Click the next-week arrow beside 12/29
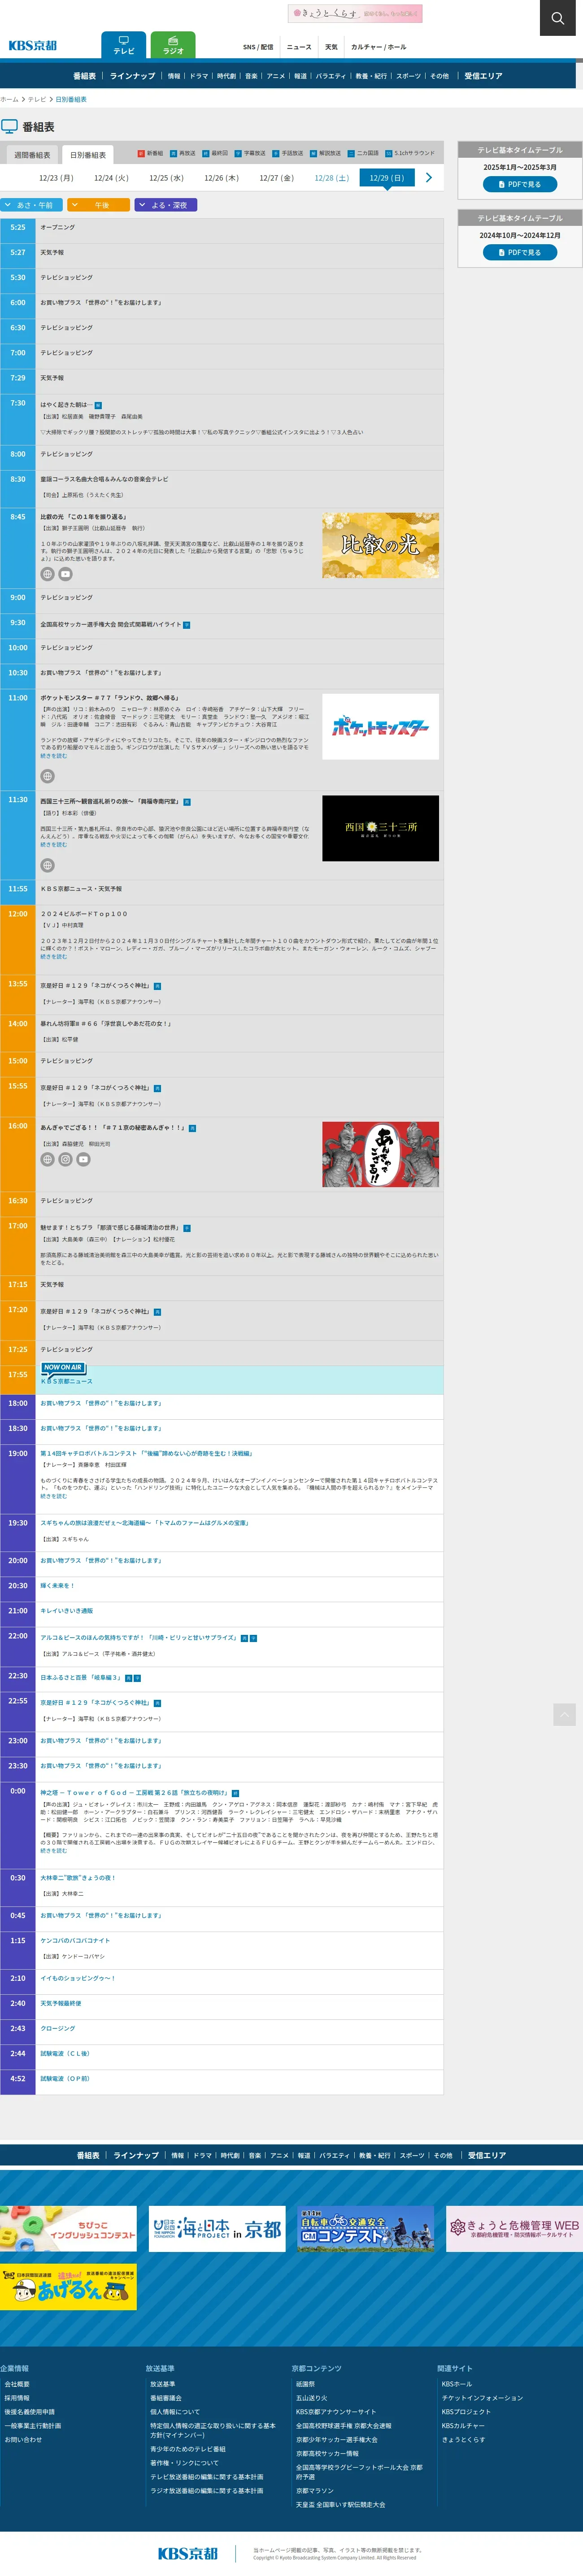The height and width of the screenshot is (2576, 583). [429, 178]
